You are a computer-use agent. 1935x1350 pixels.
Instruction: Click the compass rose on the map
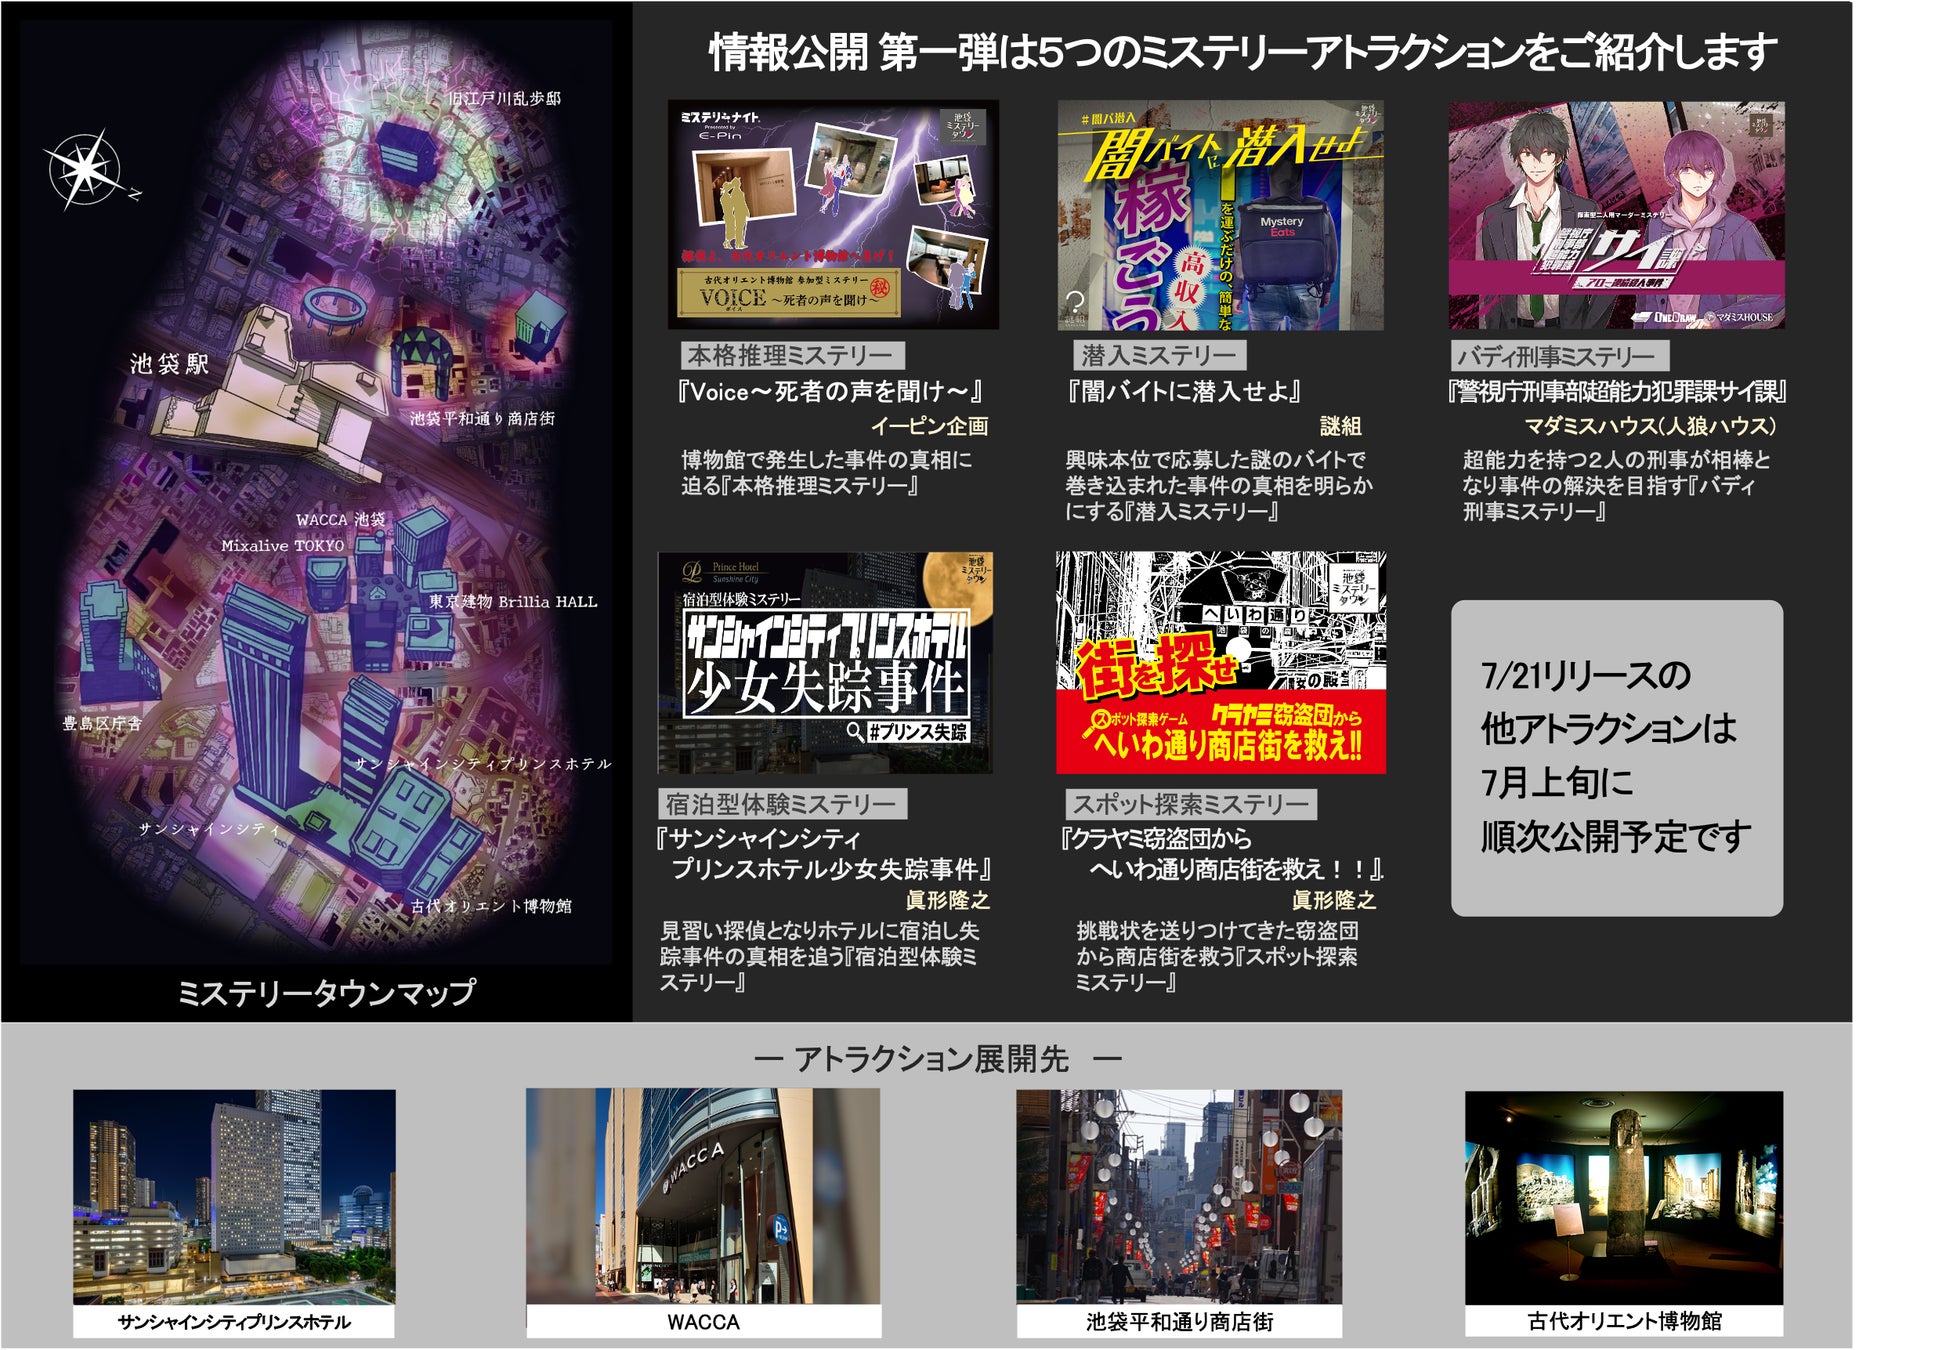tap(86, 168)
